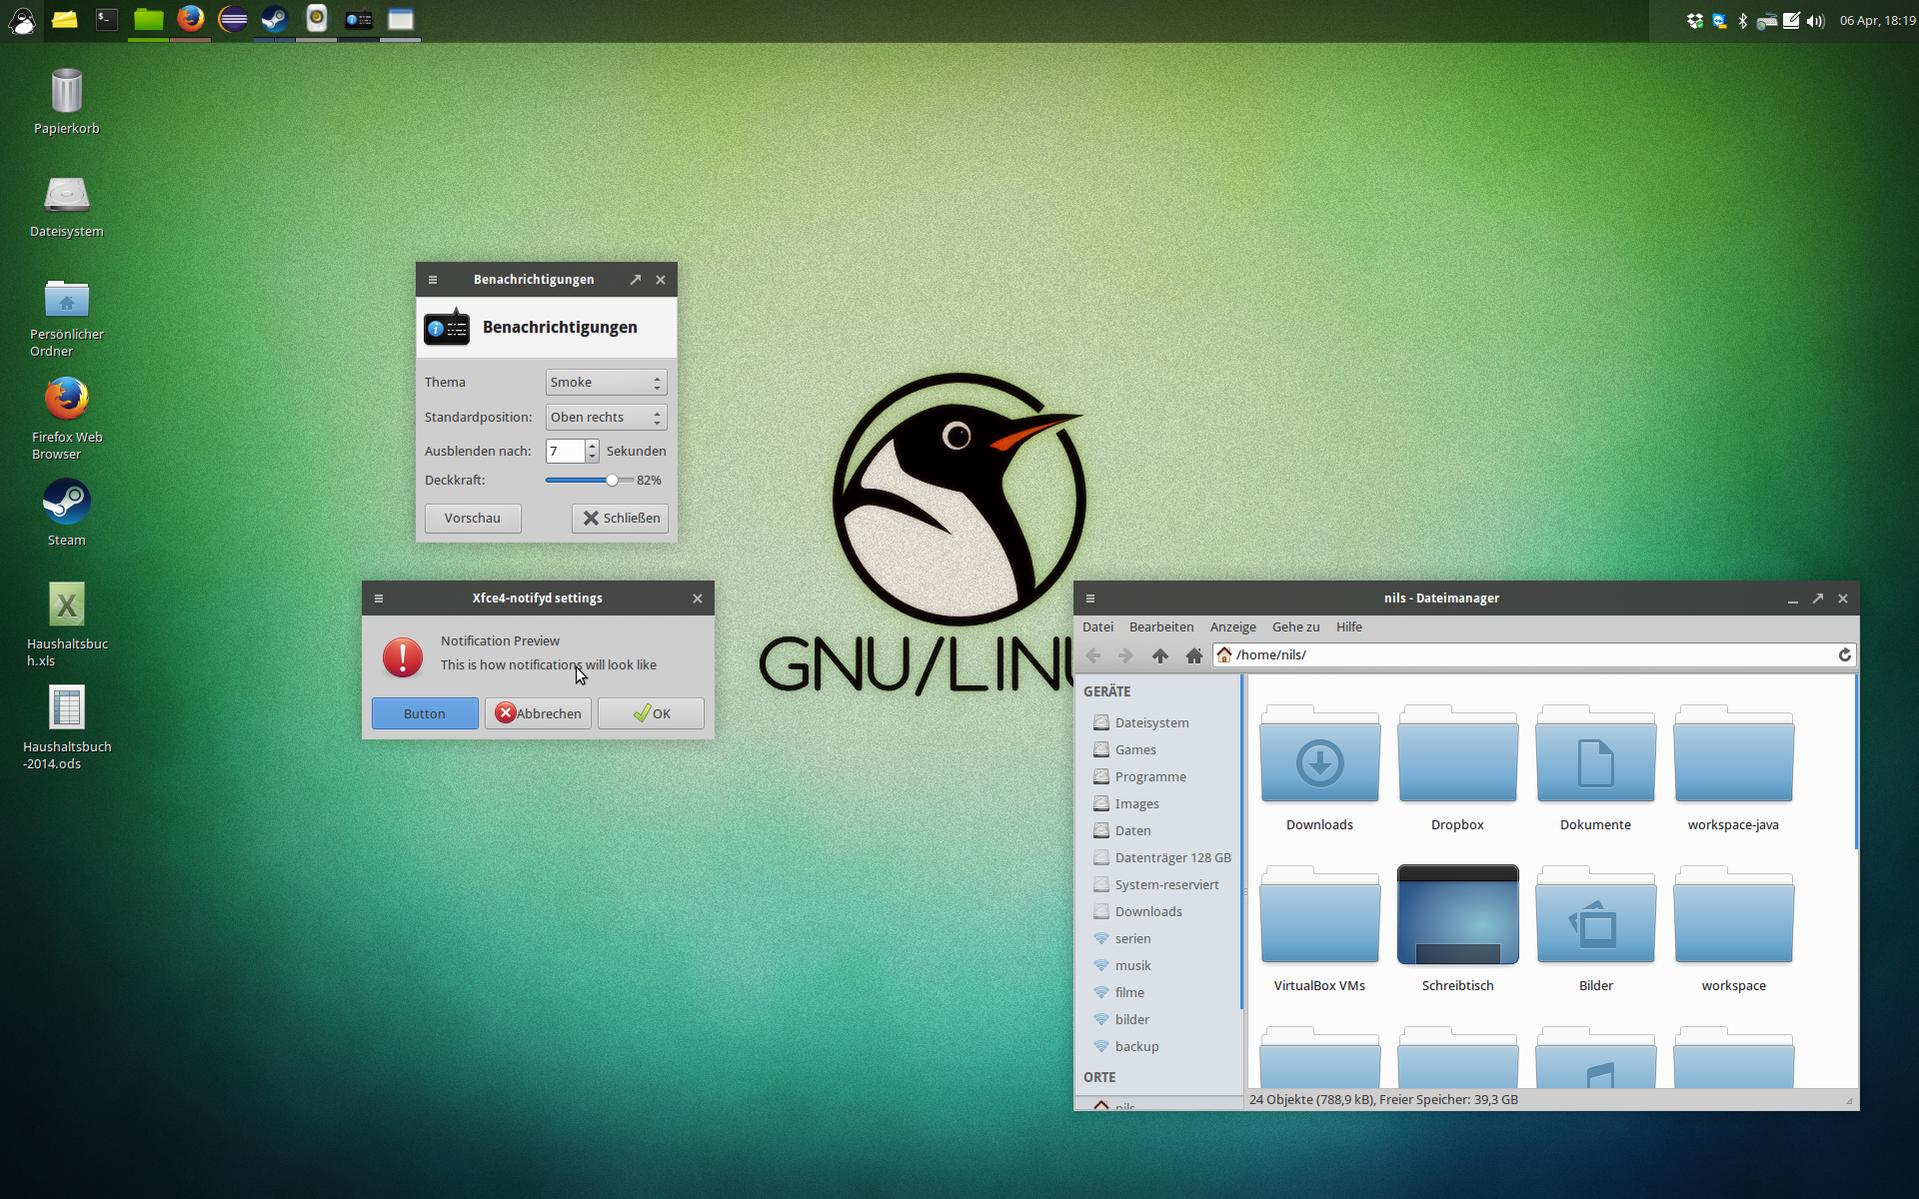
Task: Select Persönlicher Ordner desktop icon
Action: point(66,318)
